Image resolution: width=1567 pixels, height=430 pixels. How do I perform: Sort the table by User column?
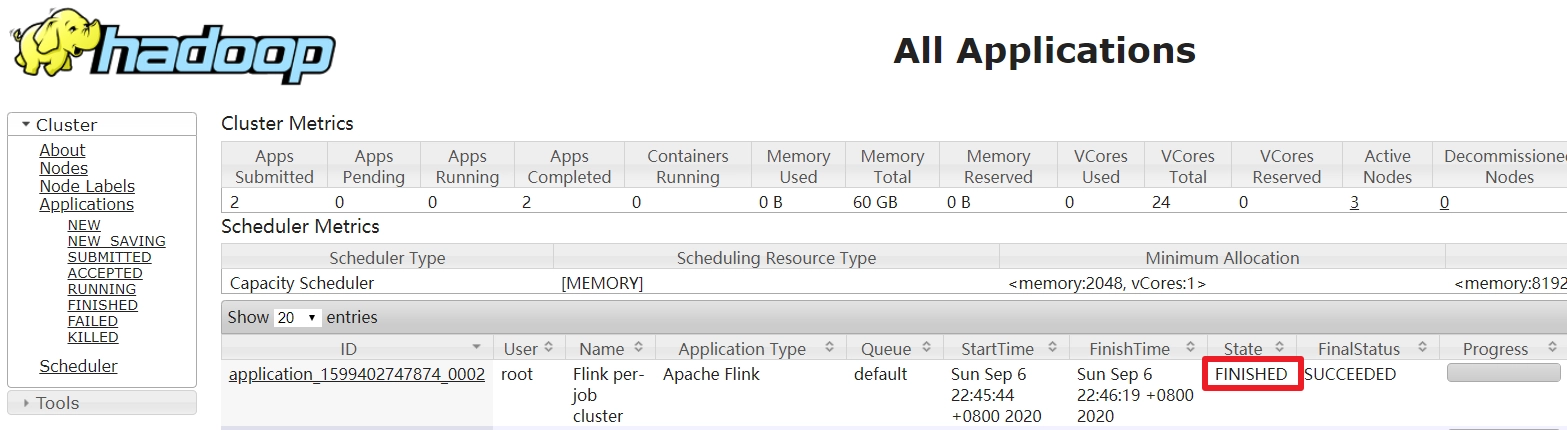click(529, 349)
